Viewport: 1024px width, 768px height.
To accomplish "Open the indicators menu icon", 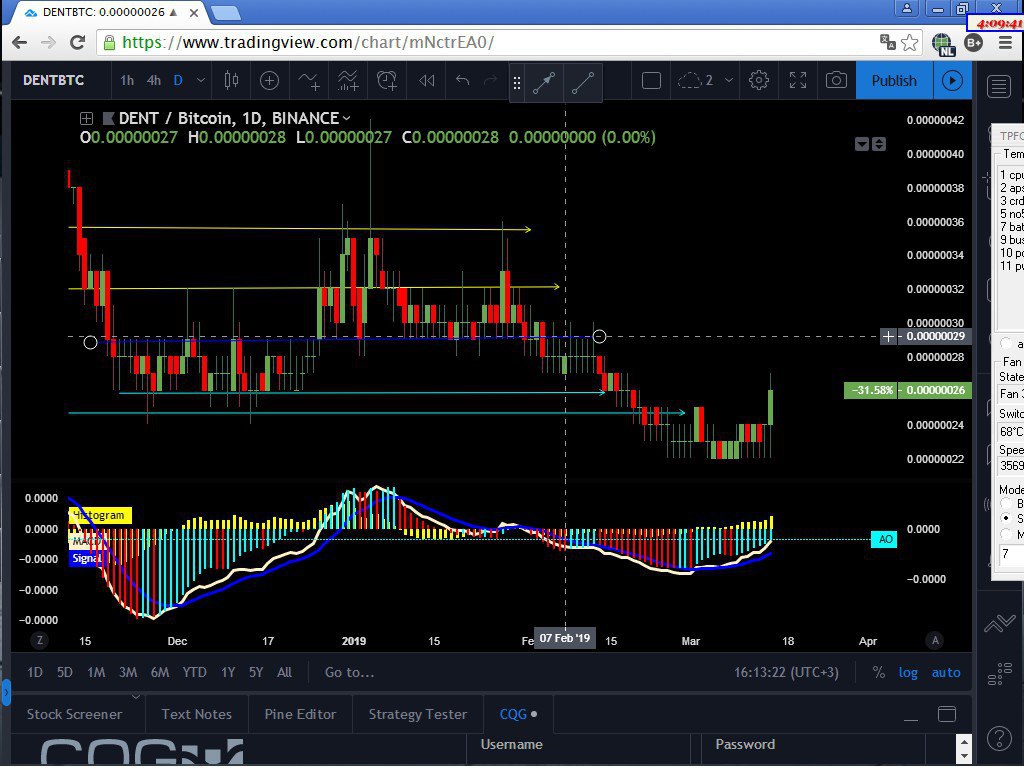I will 309,80.
